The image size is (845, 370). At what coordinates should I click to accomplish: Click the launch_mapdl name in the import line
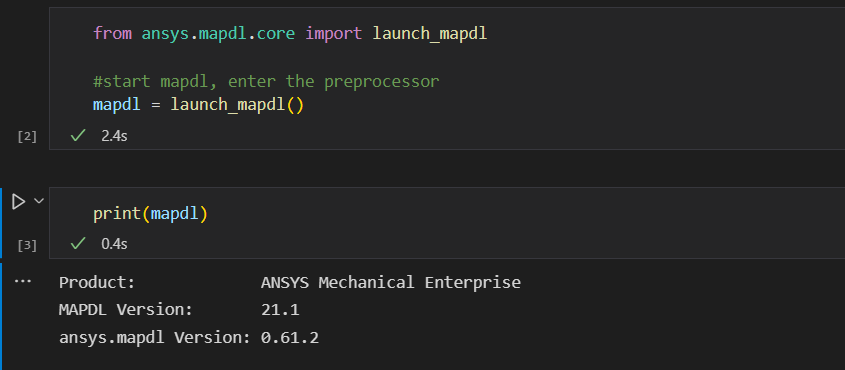tap(430, 33)
